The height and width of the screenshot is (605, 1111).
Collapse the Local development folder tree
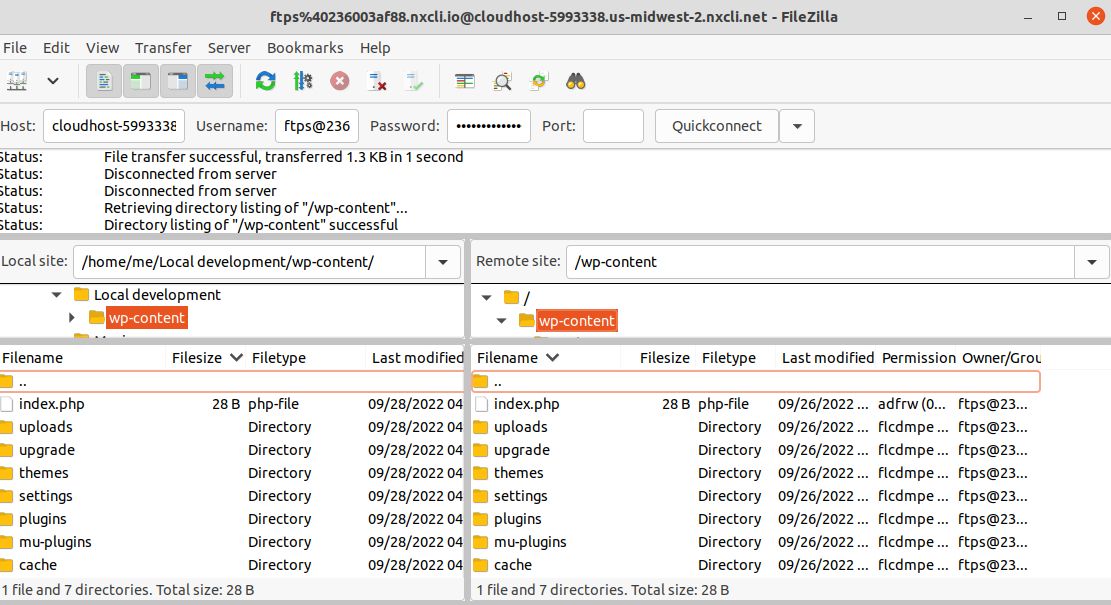coord(57,295)
